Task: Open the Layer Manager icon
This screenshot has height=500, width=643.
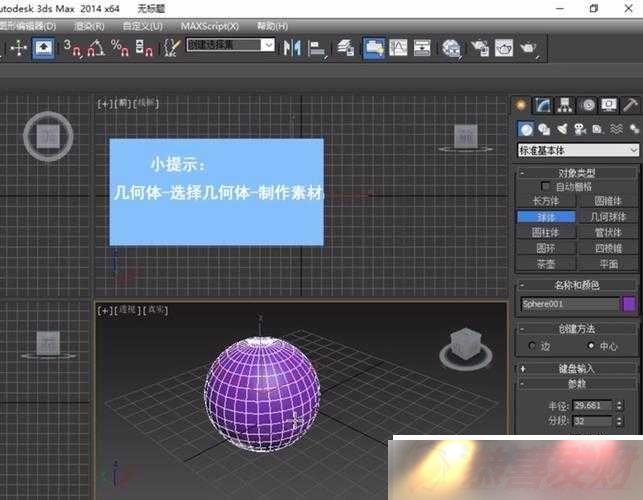Action: [x=346, y=48]
